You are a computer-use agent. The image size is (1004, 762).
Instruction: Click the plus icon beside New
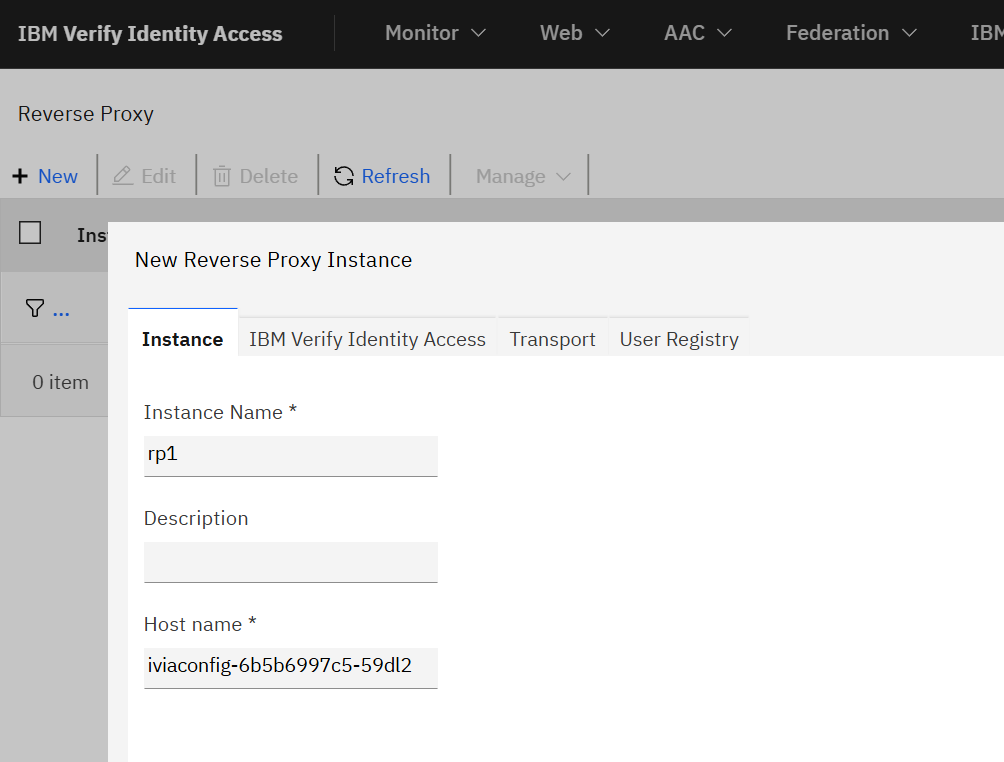point(20,176)
